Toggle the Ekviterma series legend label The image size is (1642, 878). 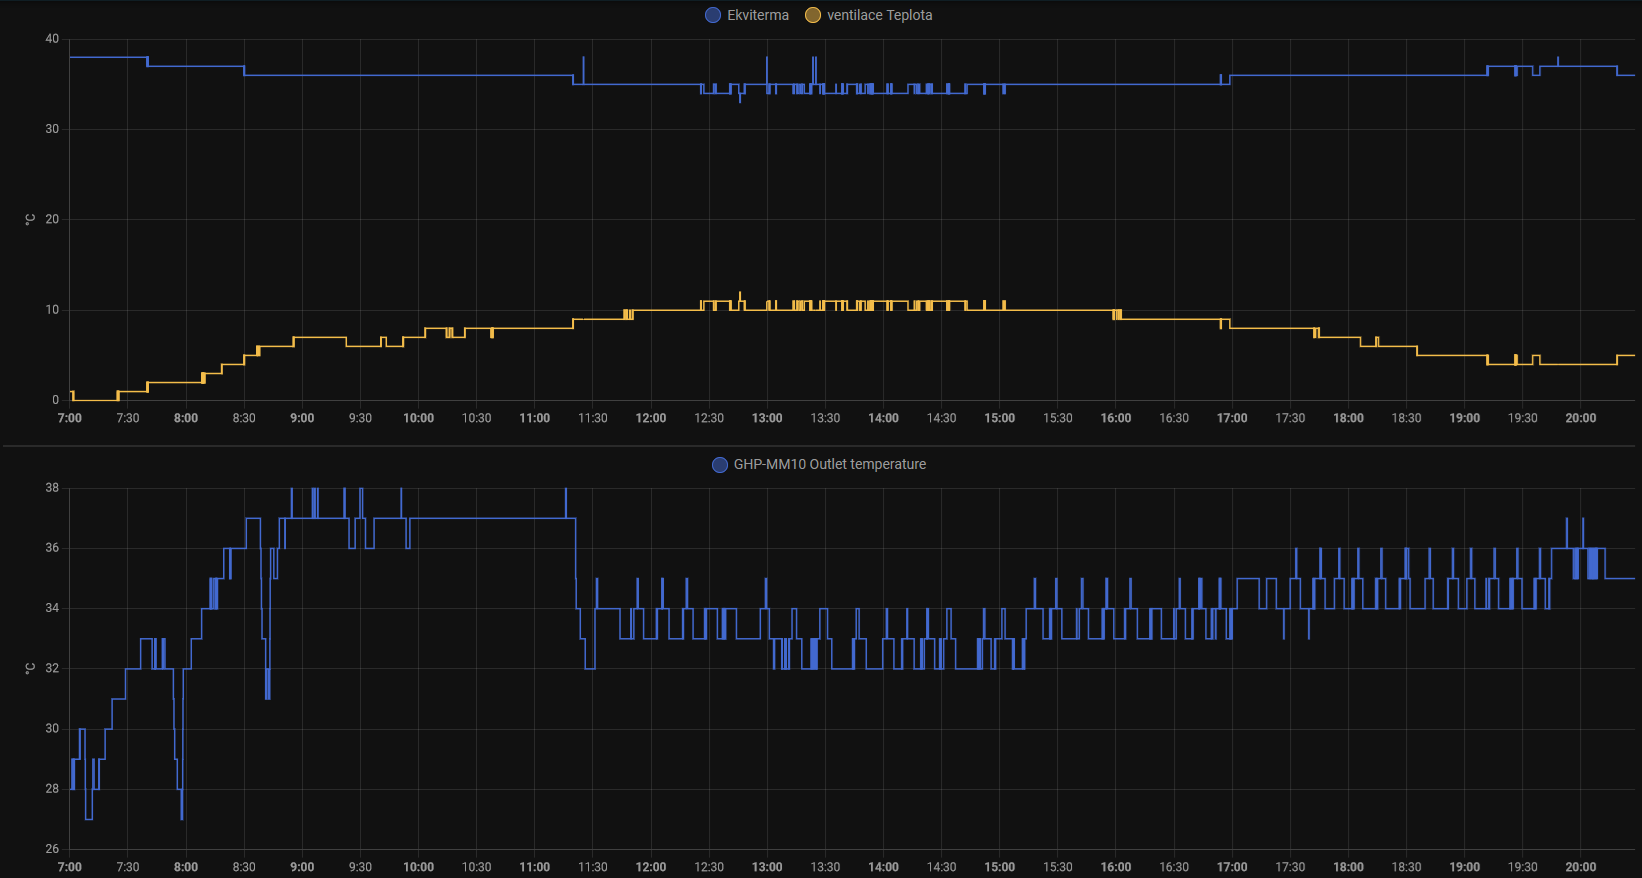click(757, 15)
